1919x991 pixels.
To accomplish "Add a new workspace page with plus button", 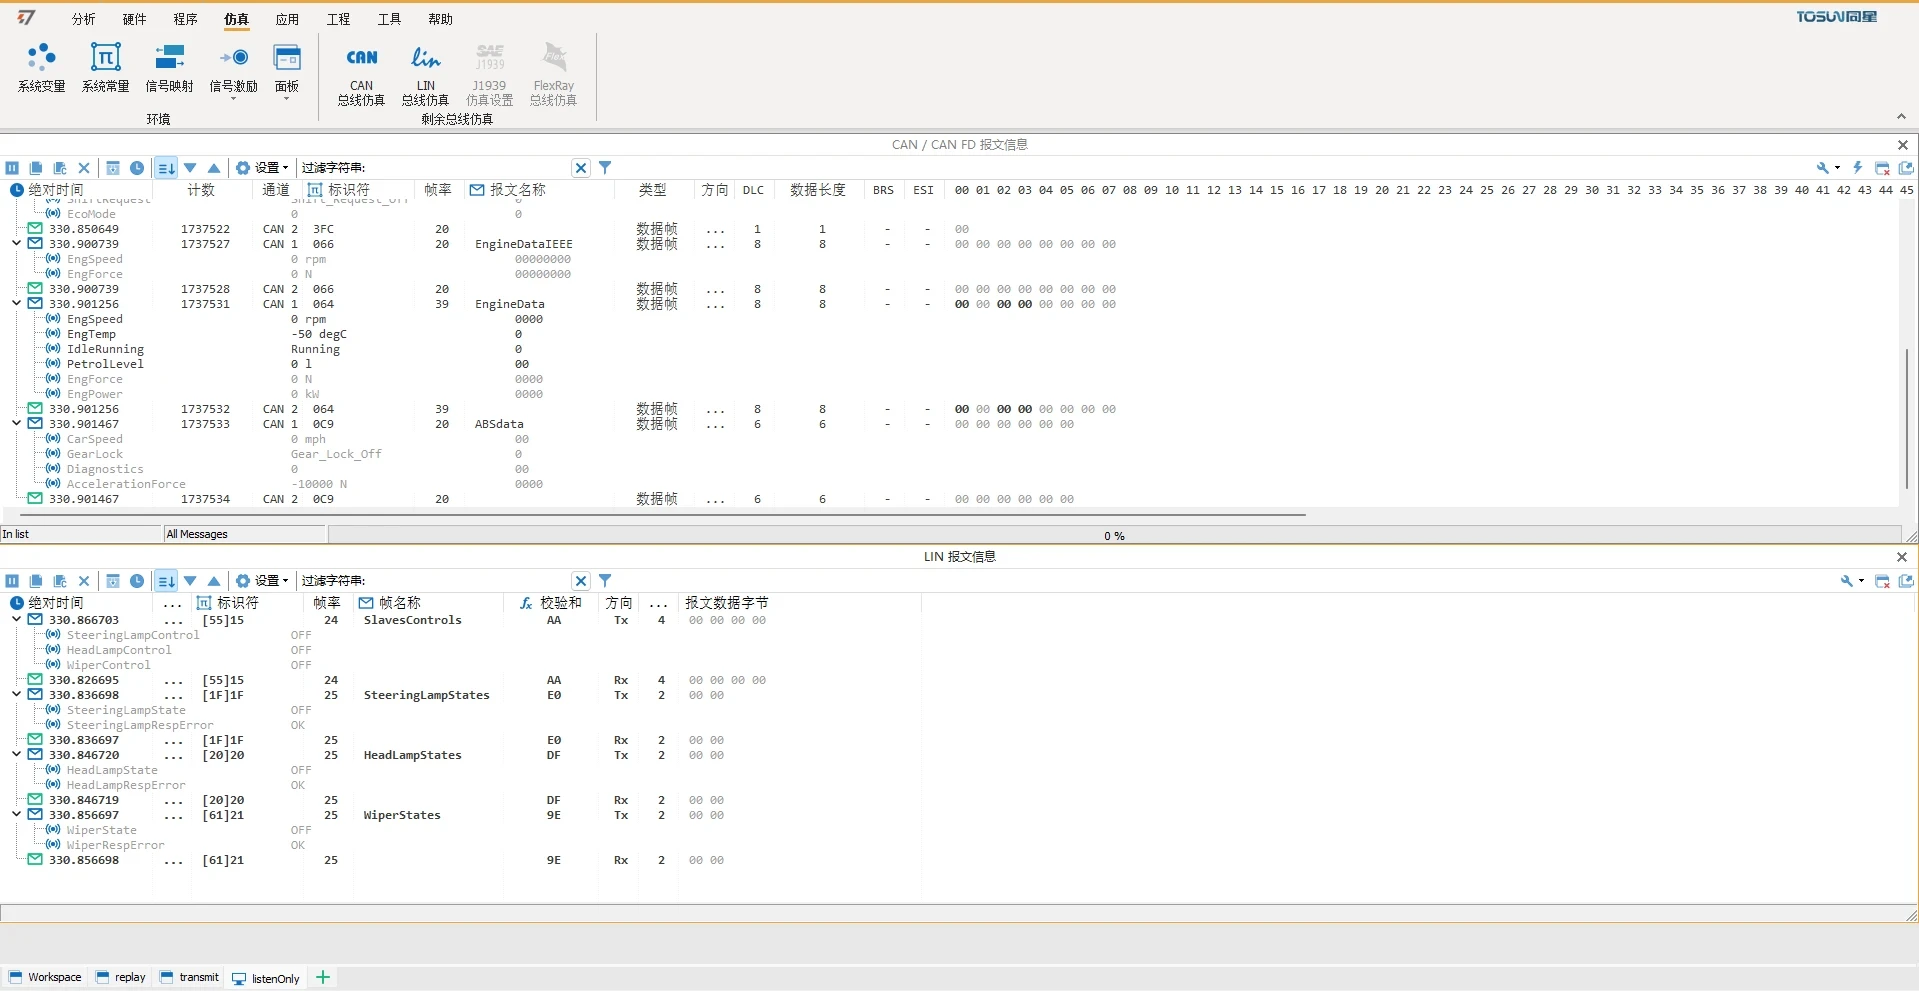I will 323,978.
